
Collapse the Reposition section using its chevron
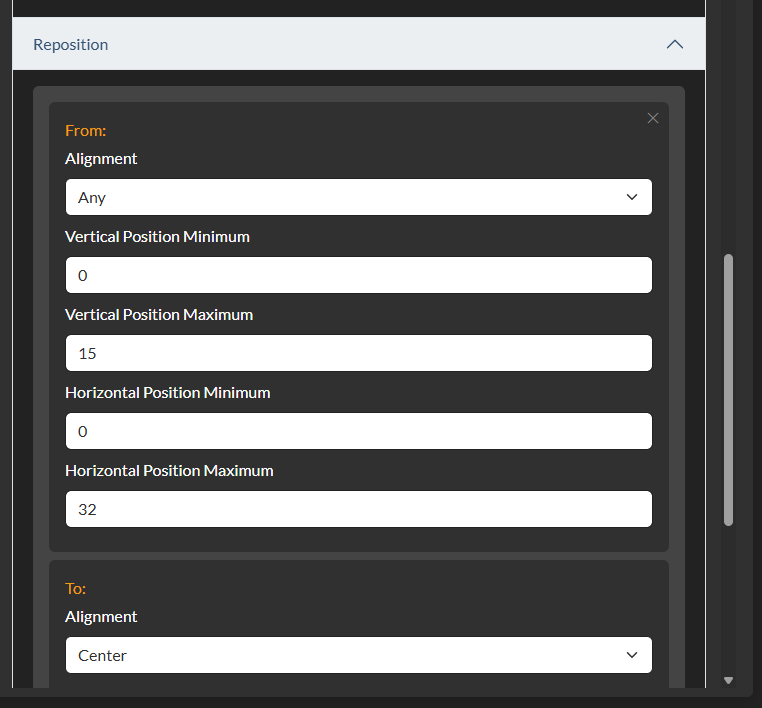tap(675, 45)
